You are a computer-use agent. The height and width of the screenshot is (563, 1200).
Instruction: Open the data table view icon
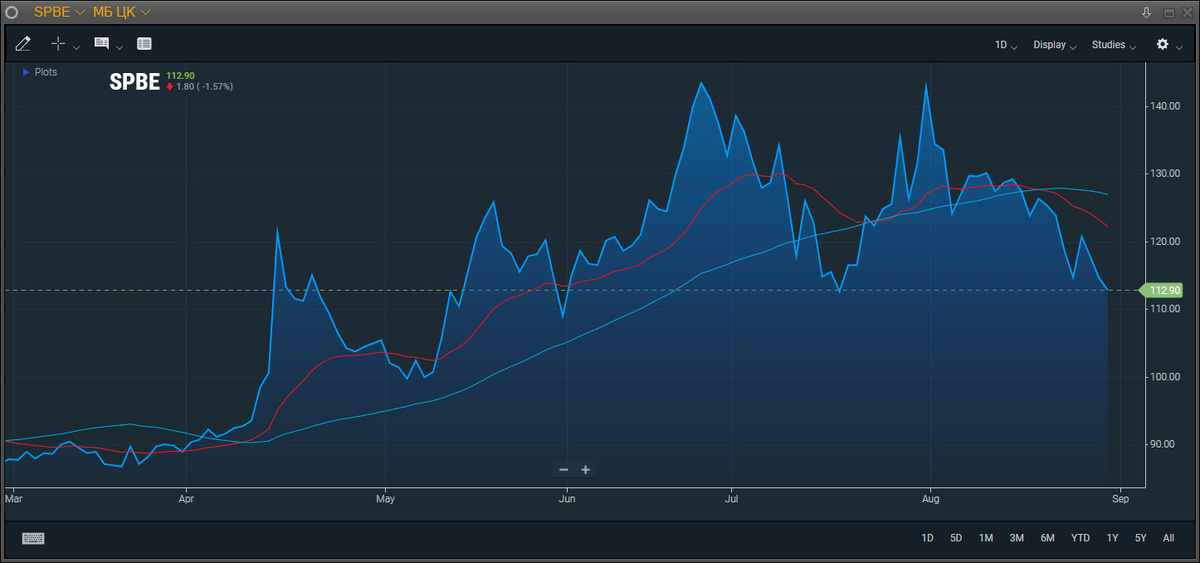(x=144, y=44)
